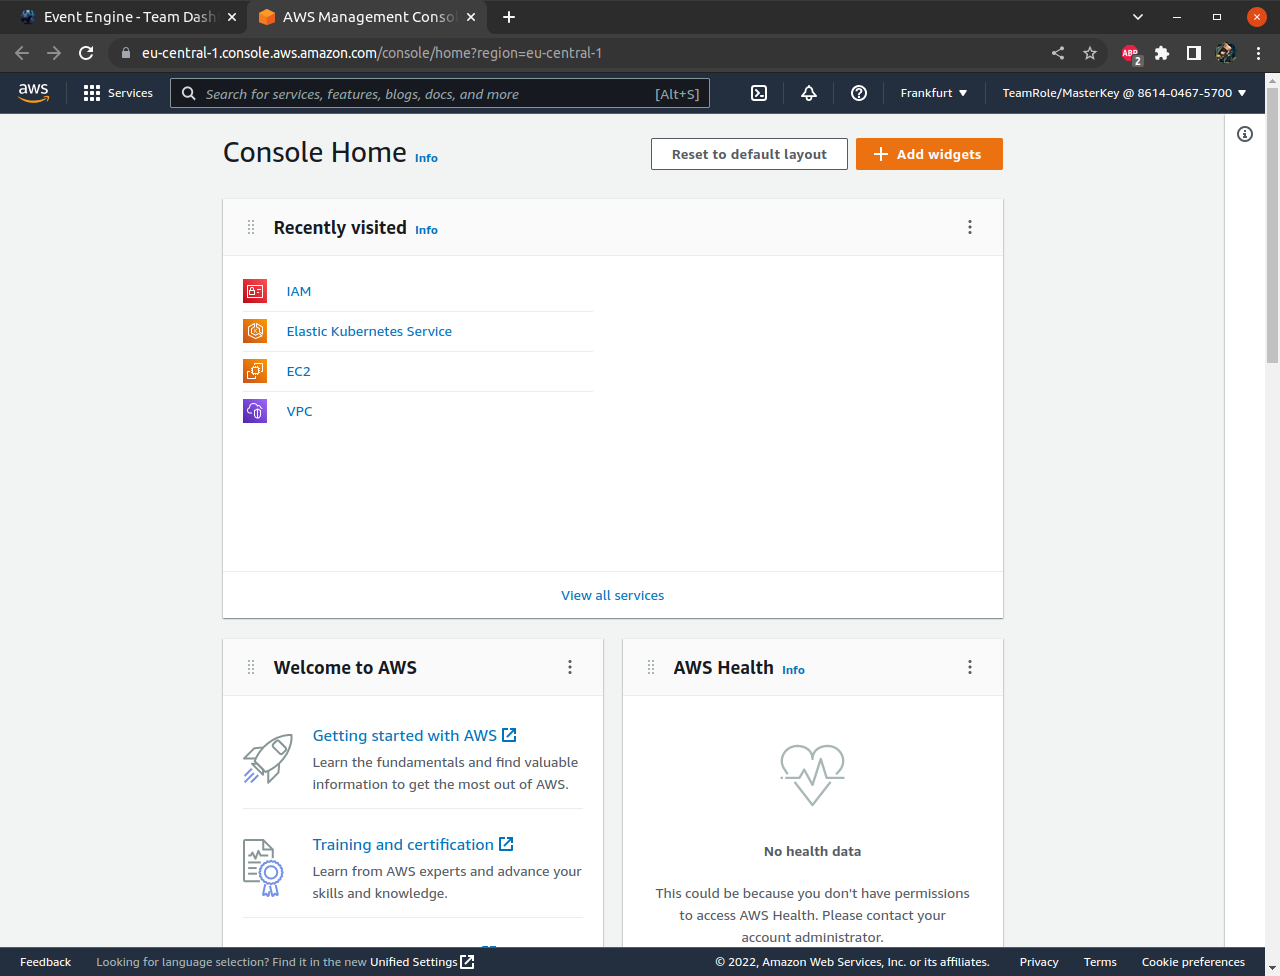Open the browser profile avatar
Viewport: 1280px width, 976px height.
pyautogui.click(x=1226, y=53)
